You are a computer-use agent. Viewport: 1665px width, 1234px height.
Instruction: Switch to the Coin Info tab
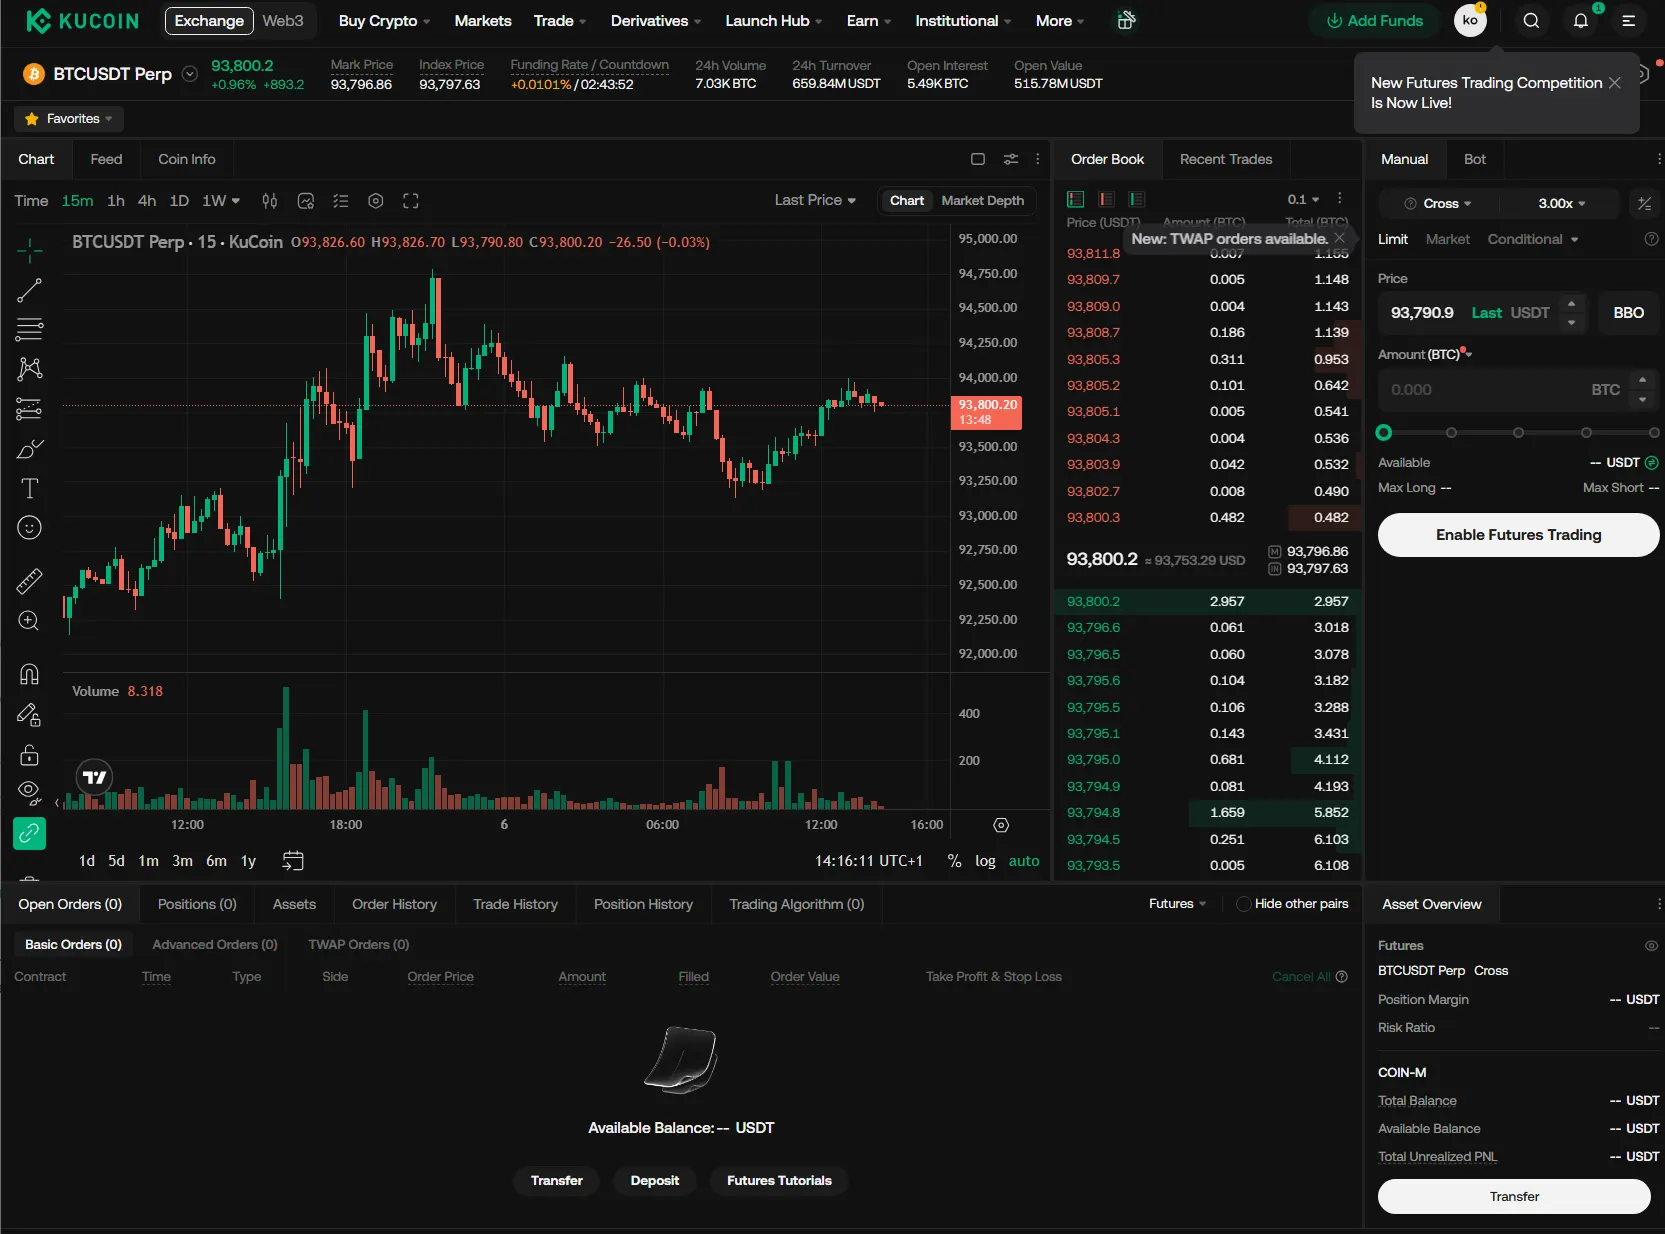[186, 159]
